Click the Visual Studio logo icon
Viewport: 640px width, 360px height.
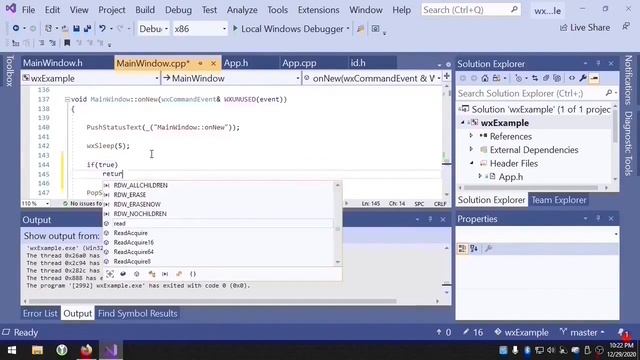[x=10, y=9]
